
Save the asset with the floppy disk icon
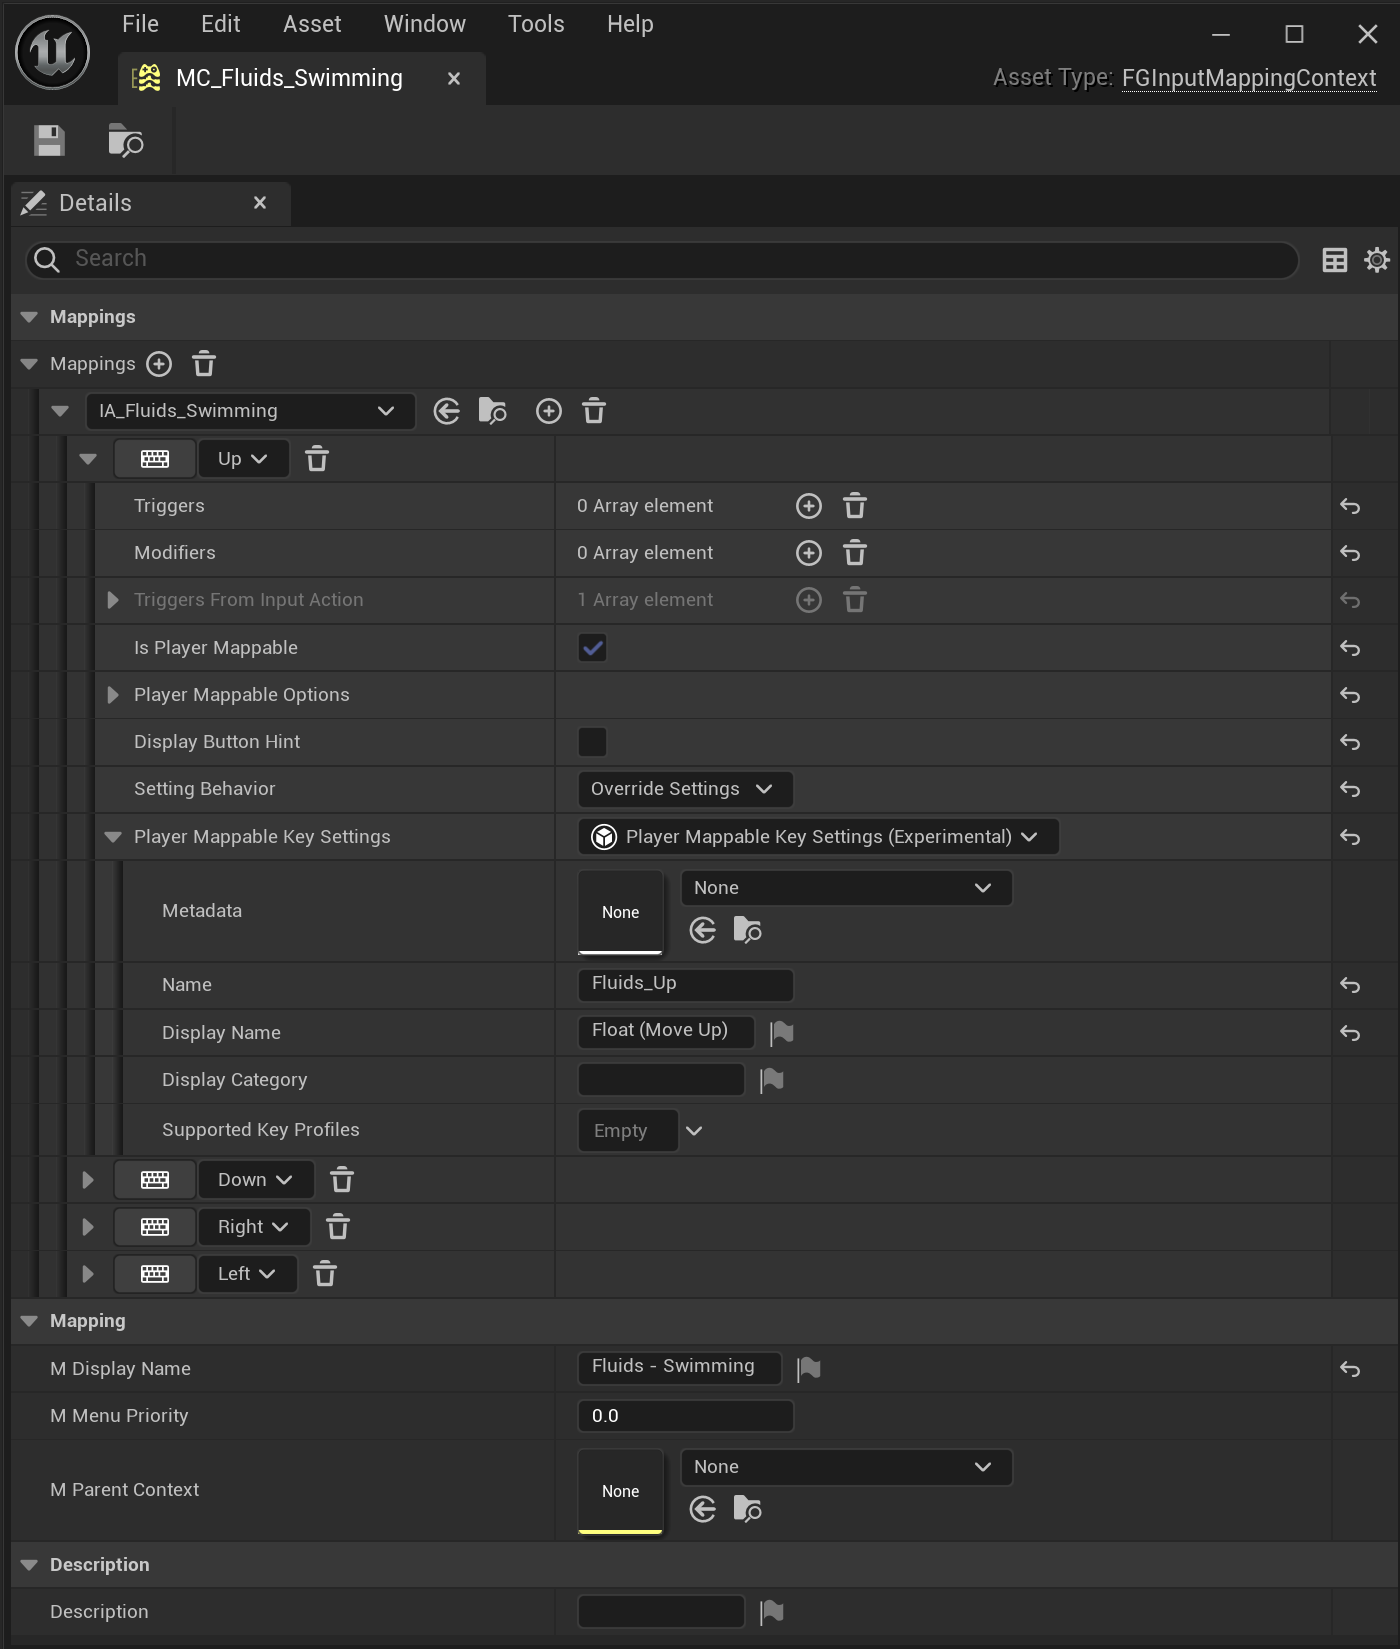(x=49, y=141)
